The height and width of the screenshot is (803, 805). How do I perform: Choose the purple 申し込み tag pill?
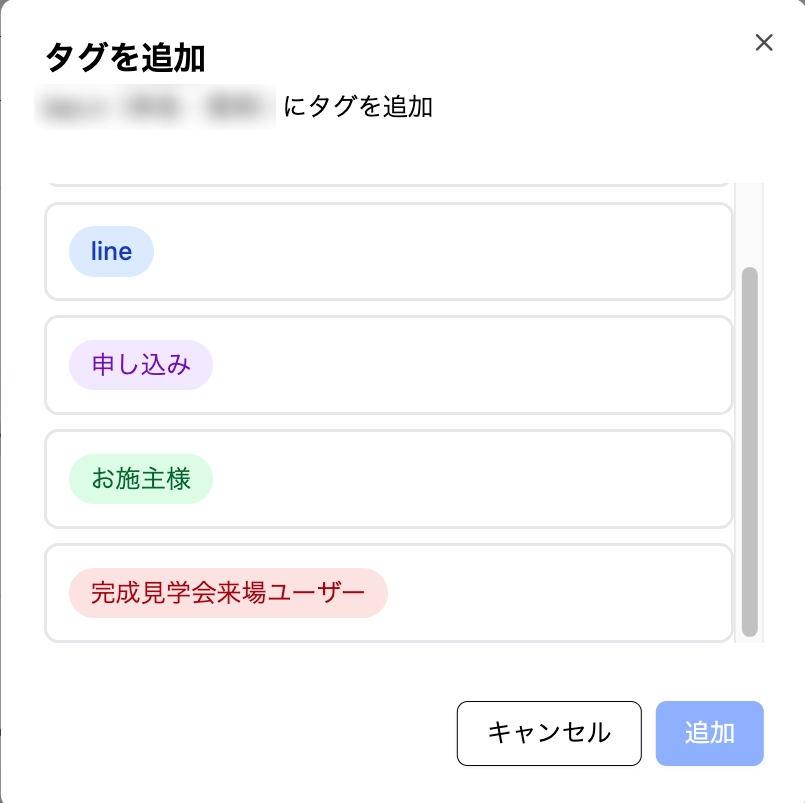click(x=141, y=365)
